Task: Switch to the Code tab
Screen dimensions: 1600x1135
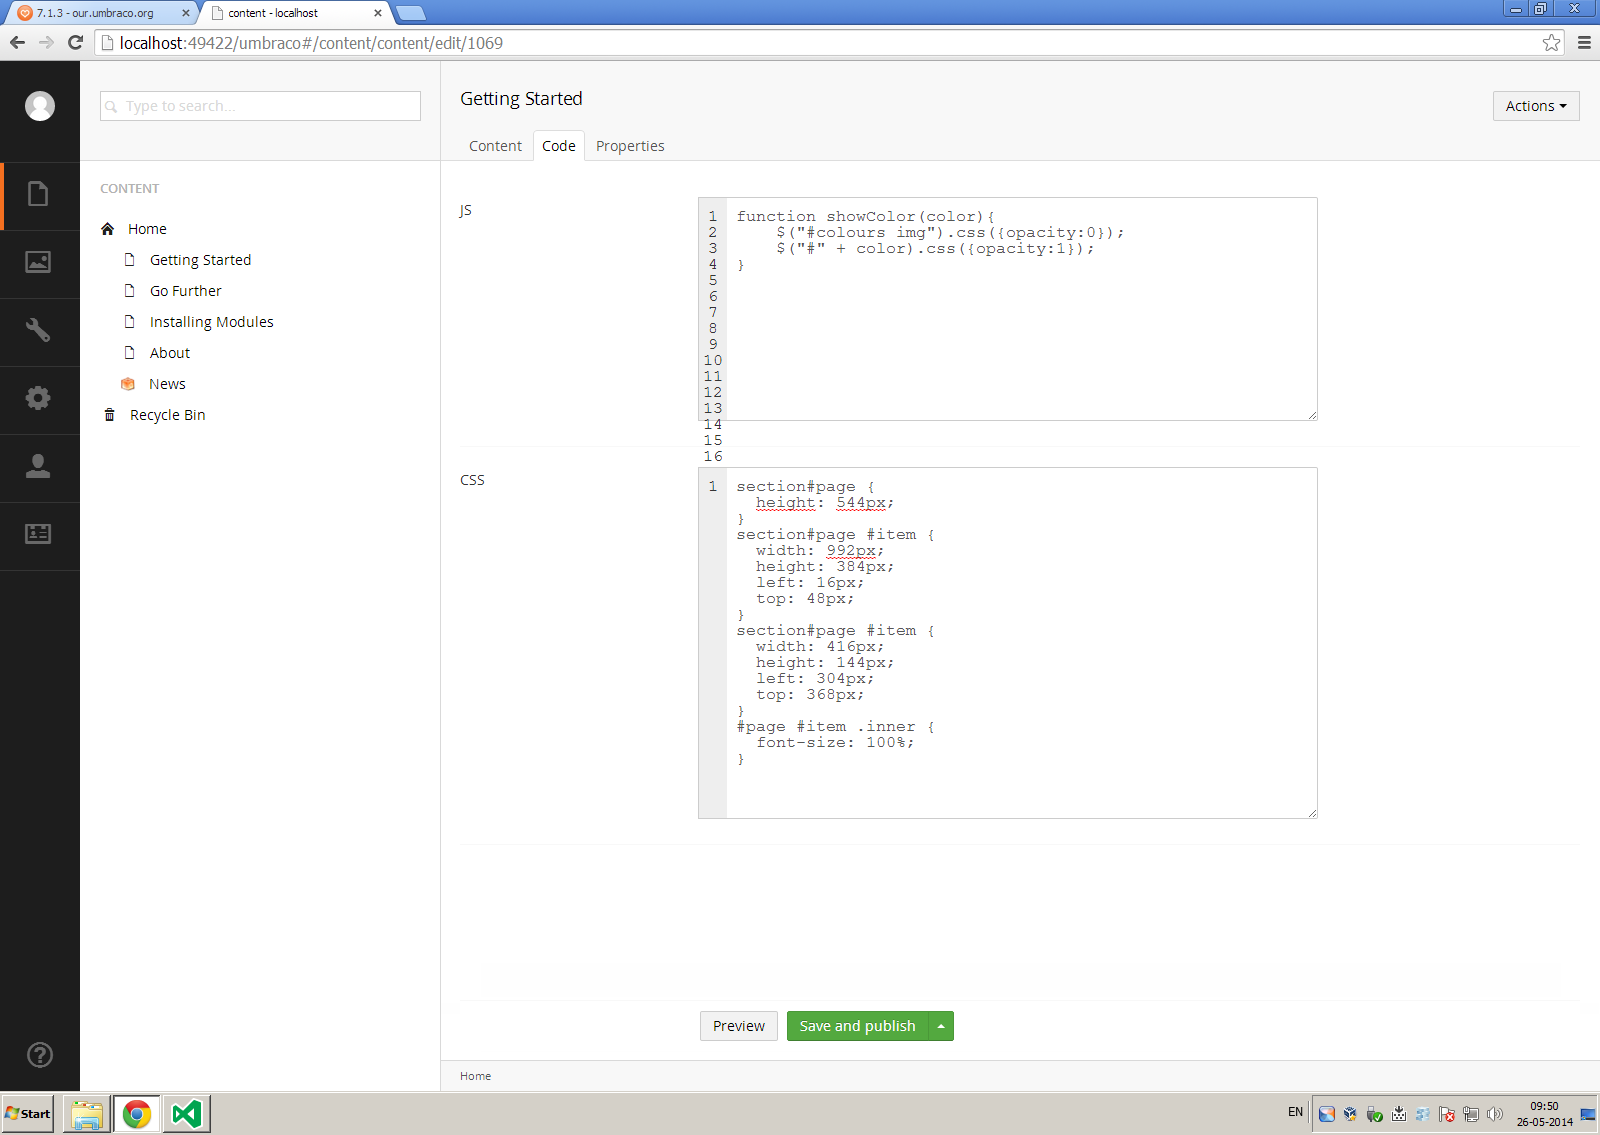Action: tap(559, 146)
